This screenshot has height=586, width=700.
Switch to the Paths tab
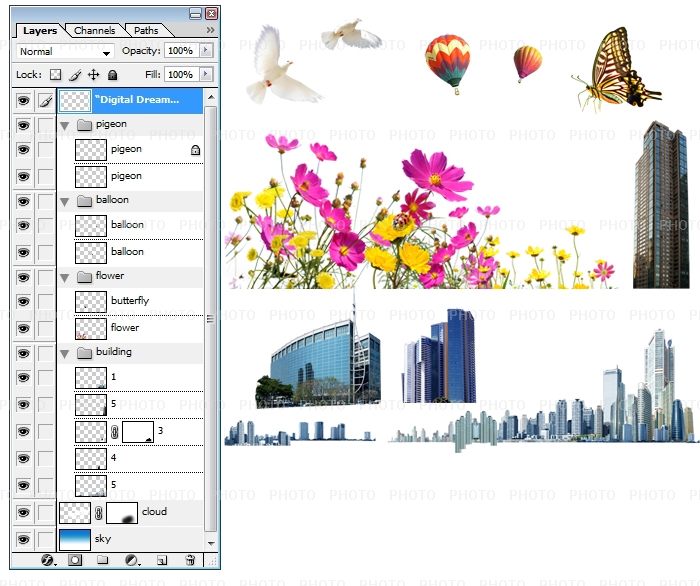146,31
